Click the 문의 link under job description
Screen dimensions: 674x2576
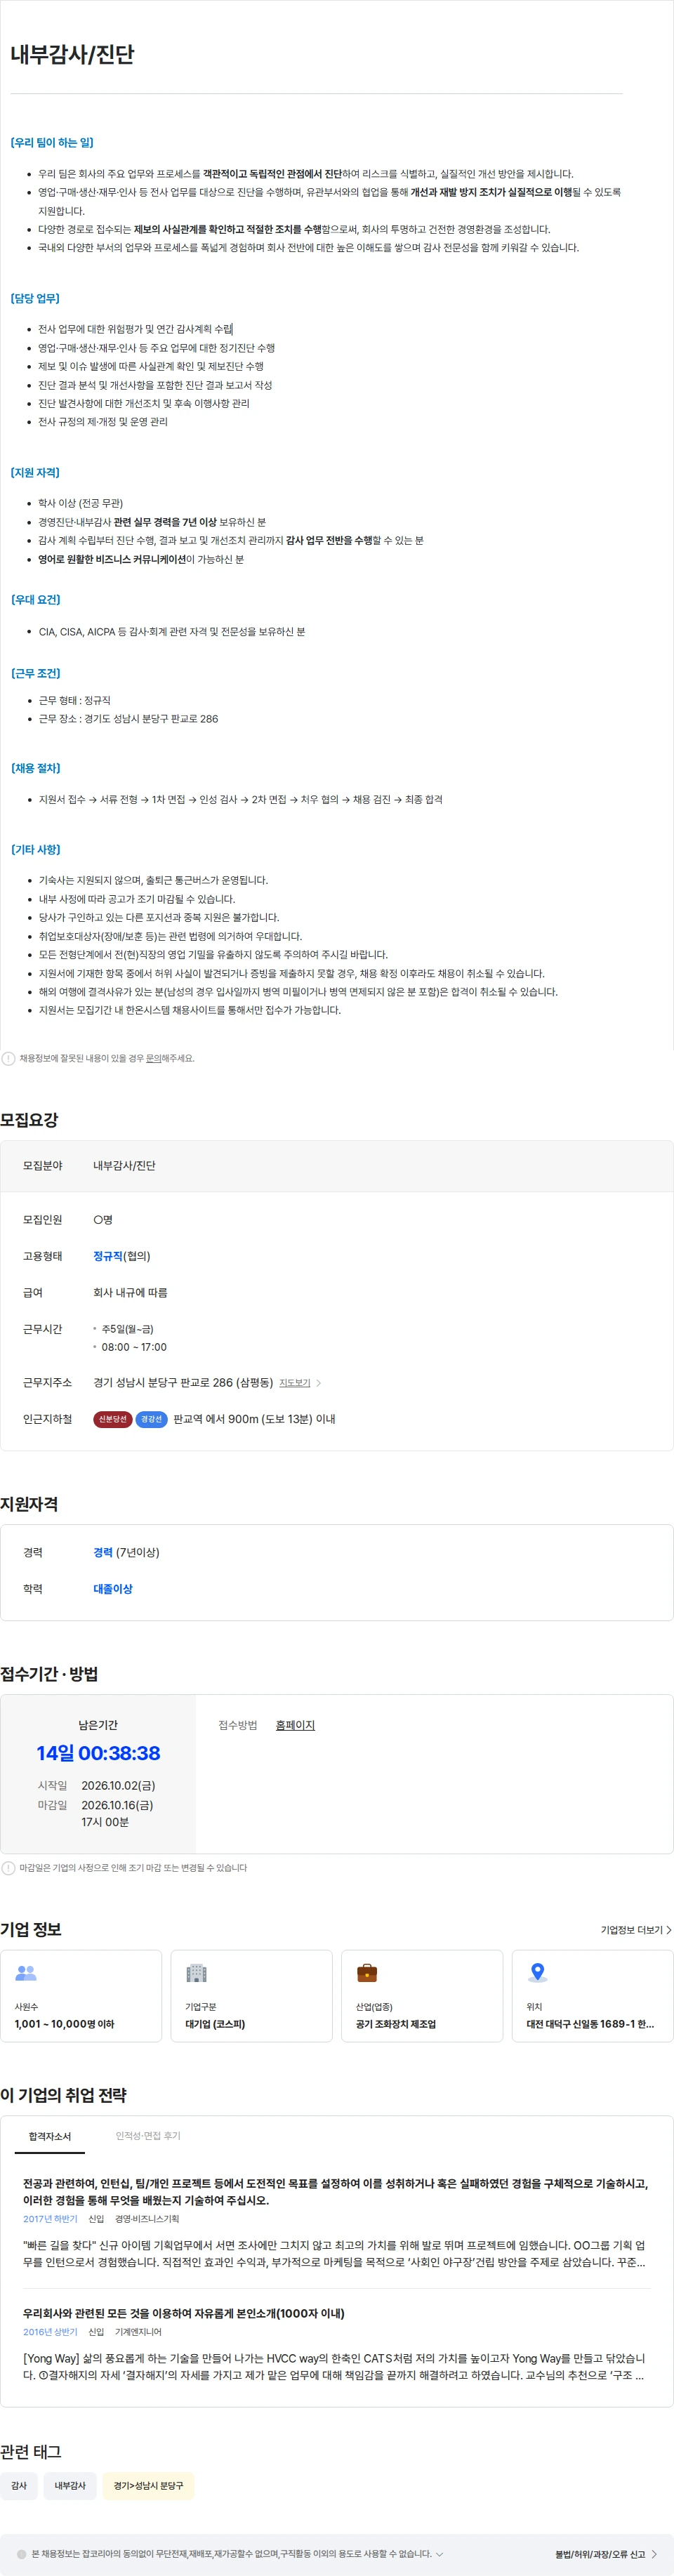click(153, 1058)
